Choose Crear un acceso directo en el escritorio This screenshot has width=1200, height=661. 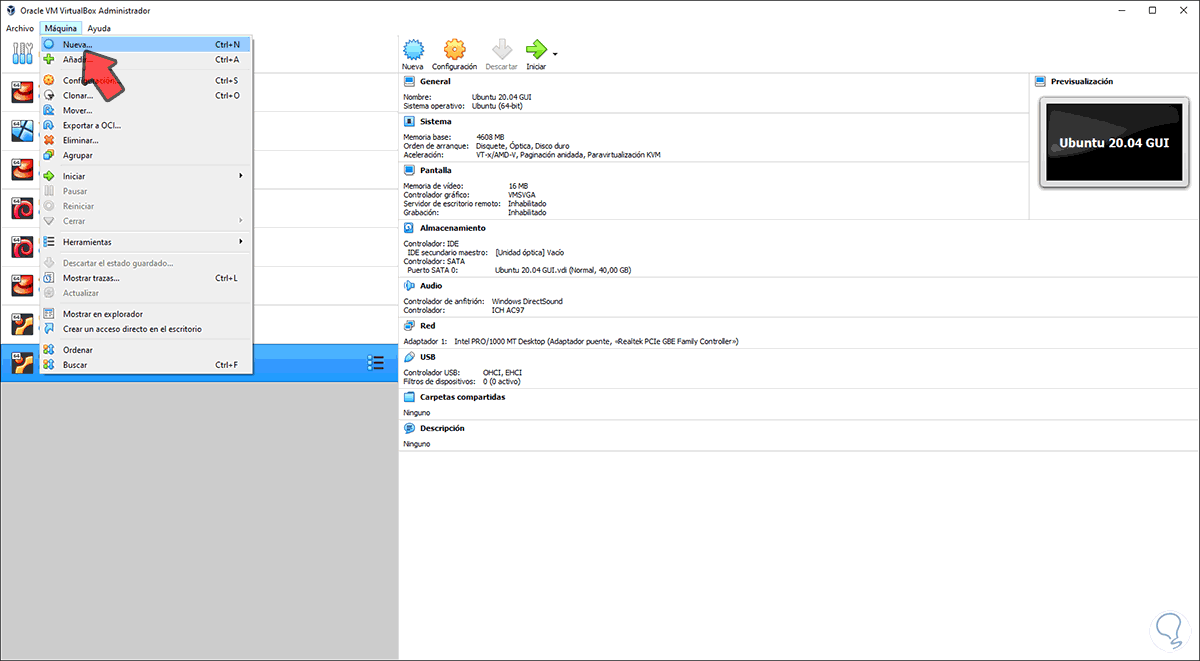click(146, 329)
